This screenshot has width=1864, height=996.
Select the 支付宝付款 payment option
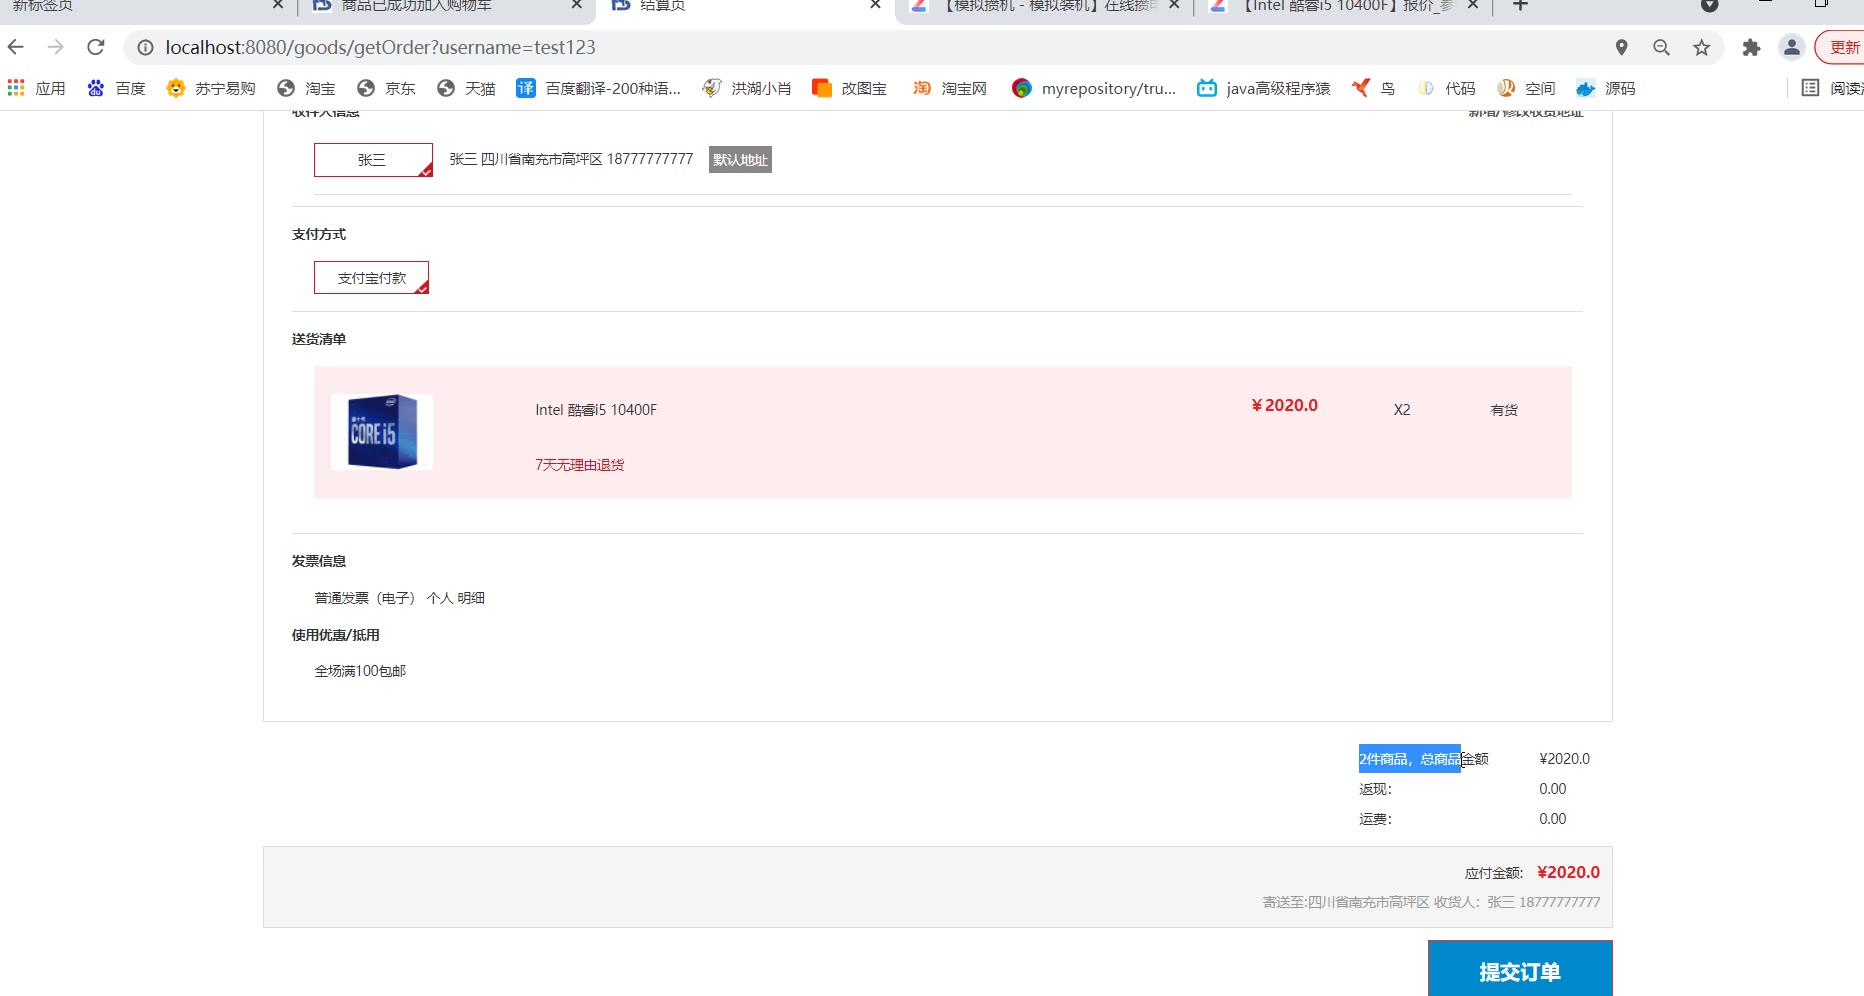point(371,278)
